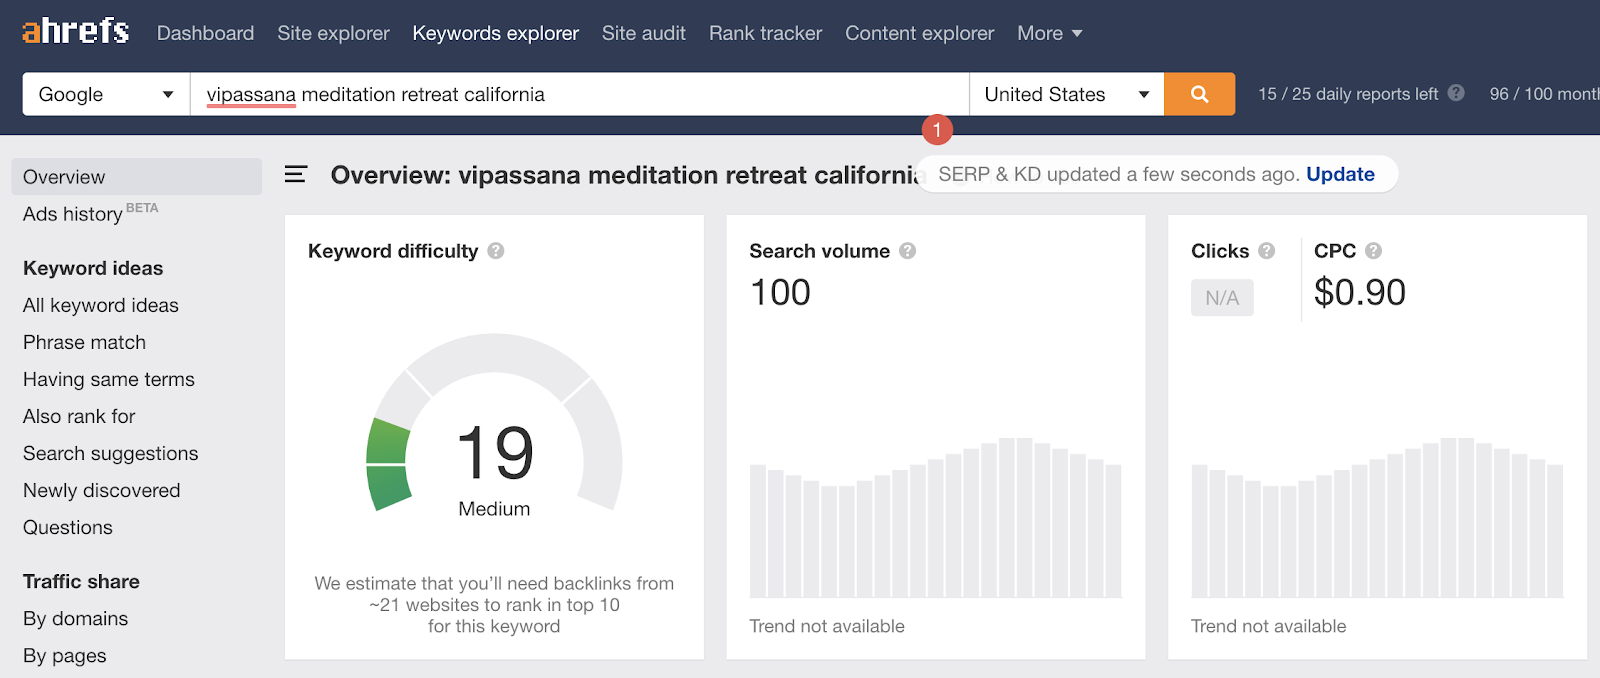Viewport: 1600px width, 678px height.
Task: Open Phrase match report
Action: pyautogui.click(x=84, y=342)
